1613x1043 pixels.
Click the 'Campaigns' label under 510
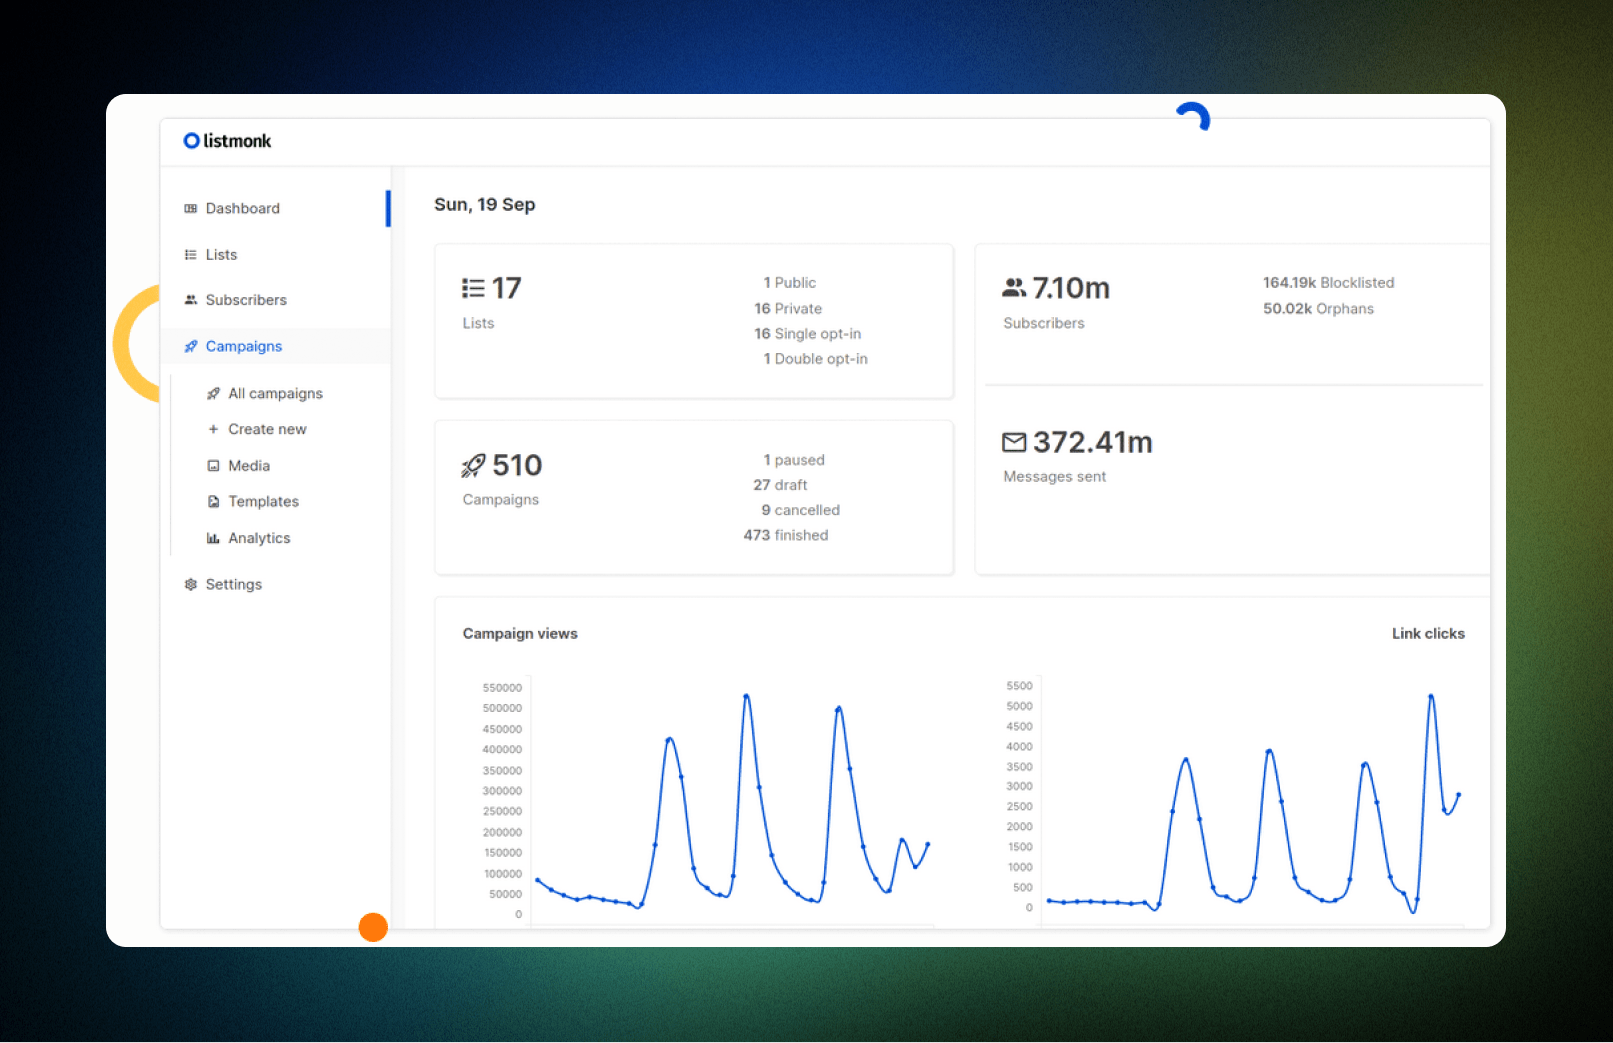pyautogui.click(x=501, y=500)
